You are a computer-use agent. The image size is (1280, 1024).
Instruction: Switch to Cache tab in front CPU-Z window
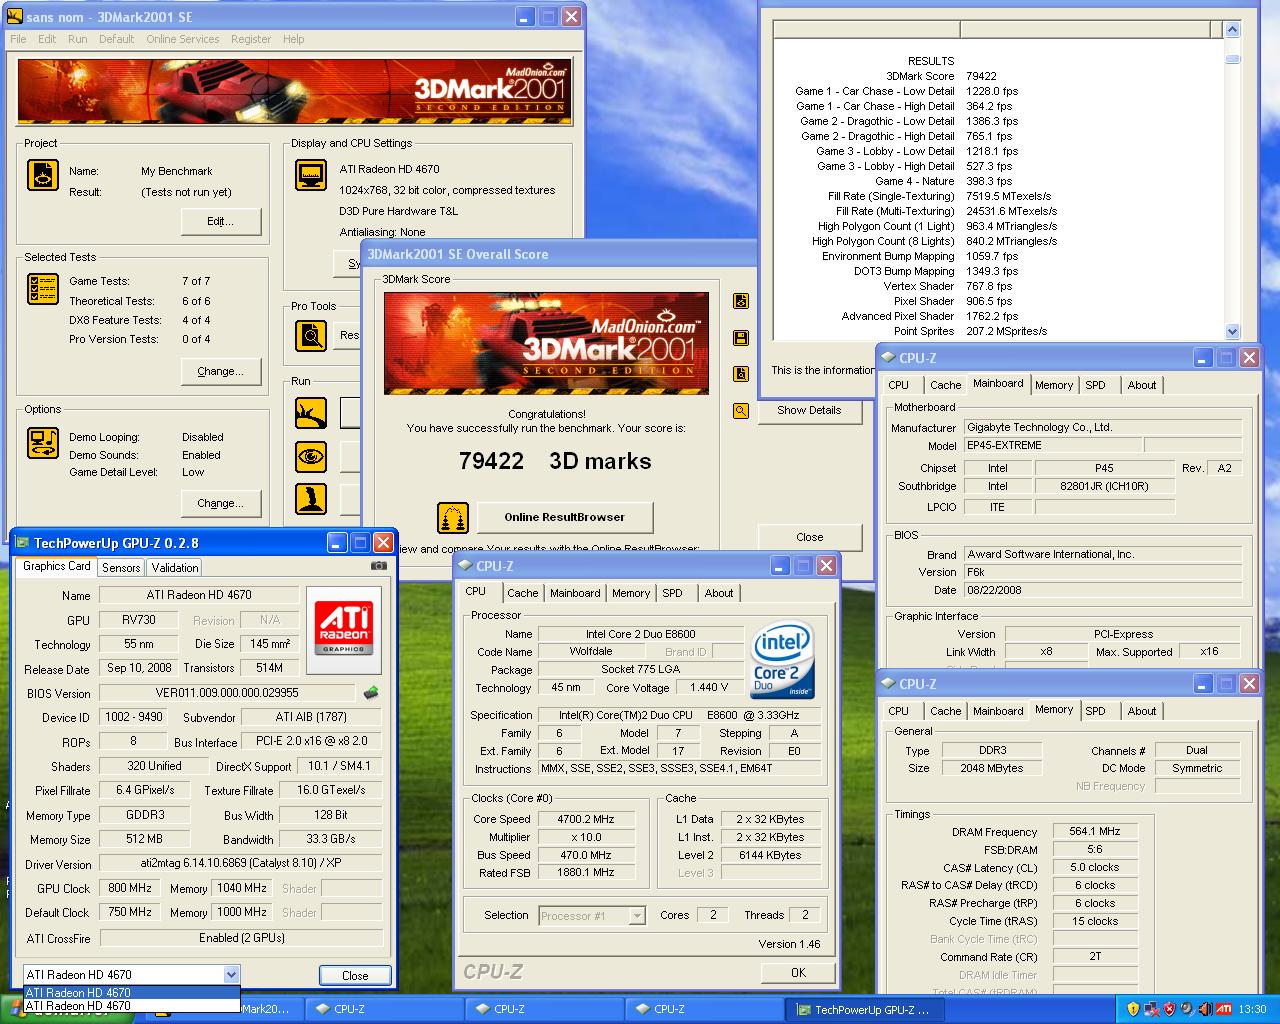(x=522, y=593)
